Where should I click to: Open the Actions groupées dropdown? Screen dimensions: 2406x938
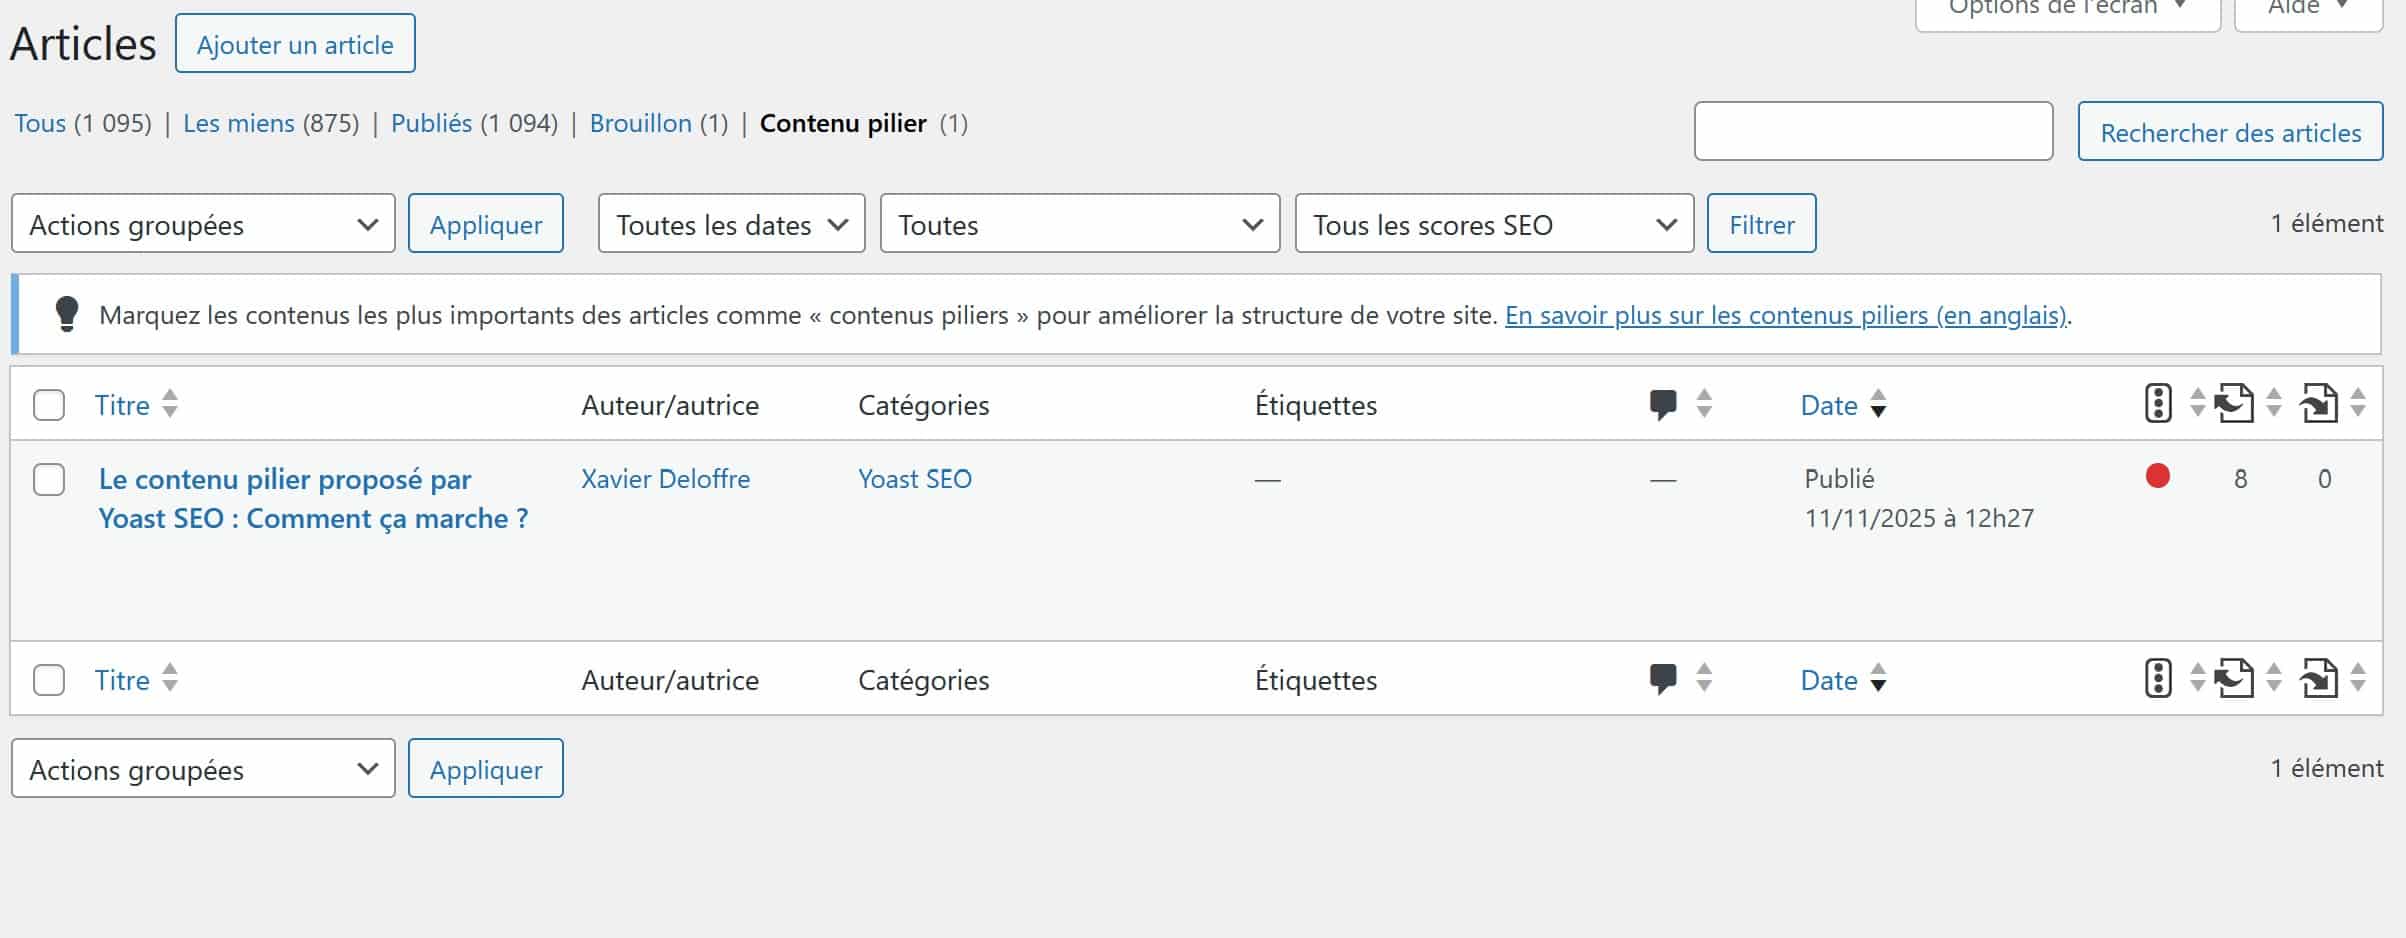pyautogui.click(x=202, y=223)
